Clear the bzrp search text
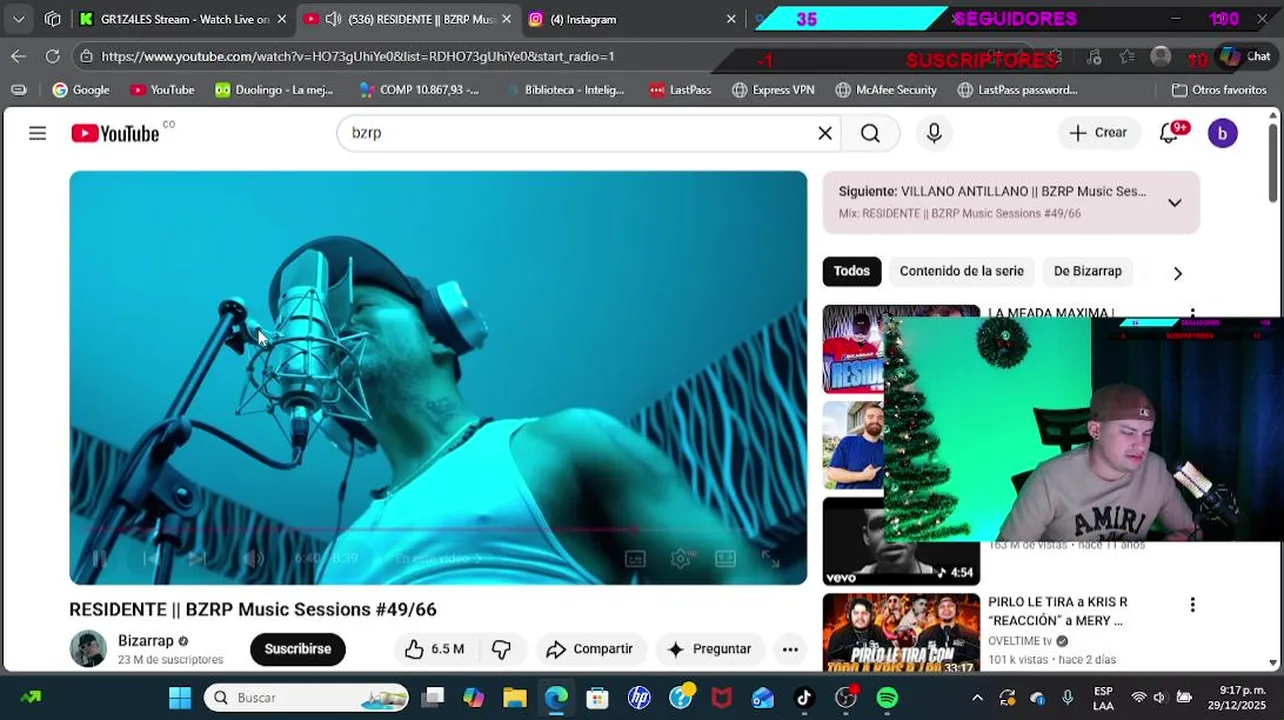 825,133
